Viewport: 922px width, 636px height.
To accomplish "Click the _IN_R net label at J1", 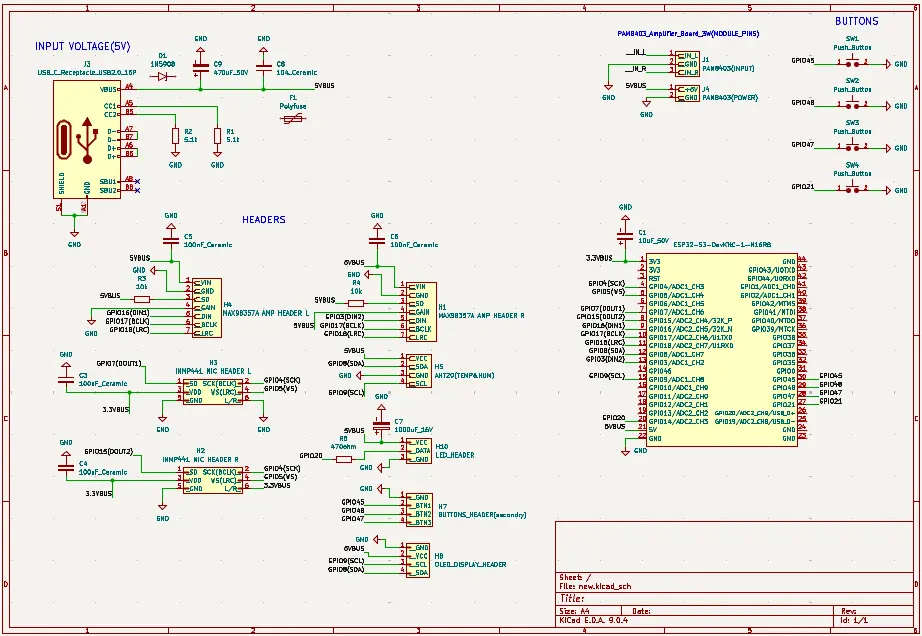I will pos(637,69).
